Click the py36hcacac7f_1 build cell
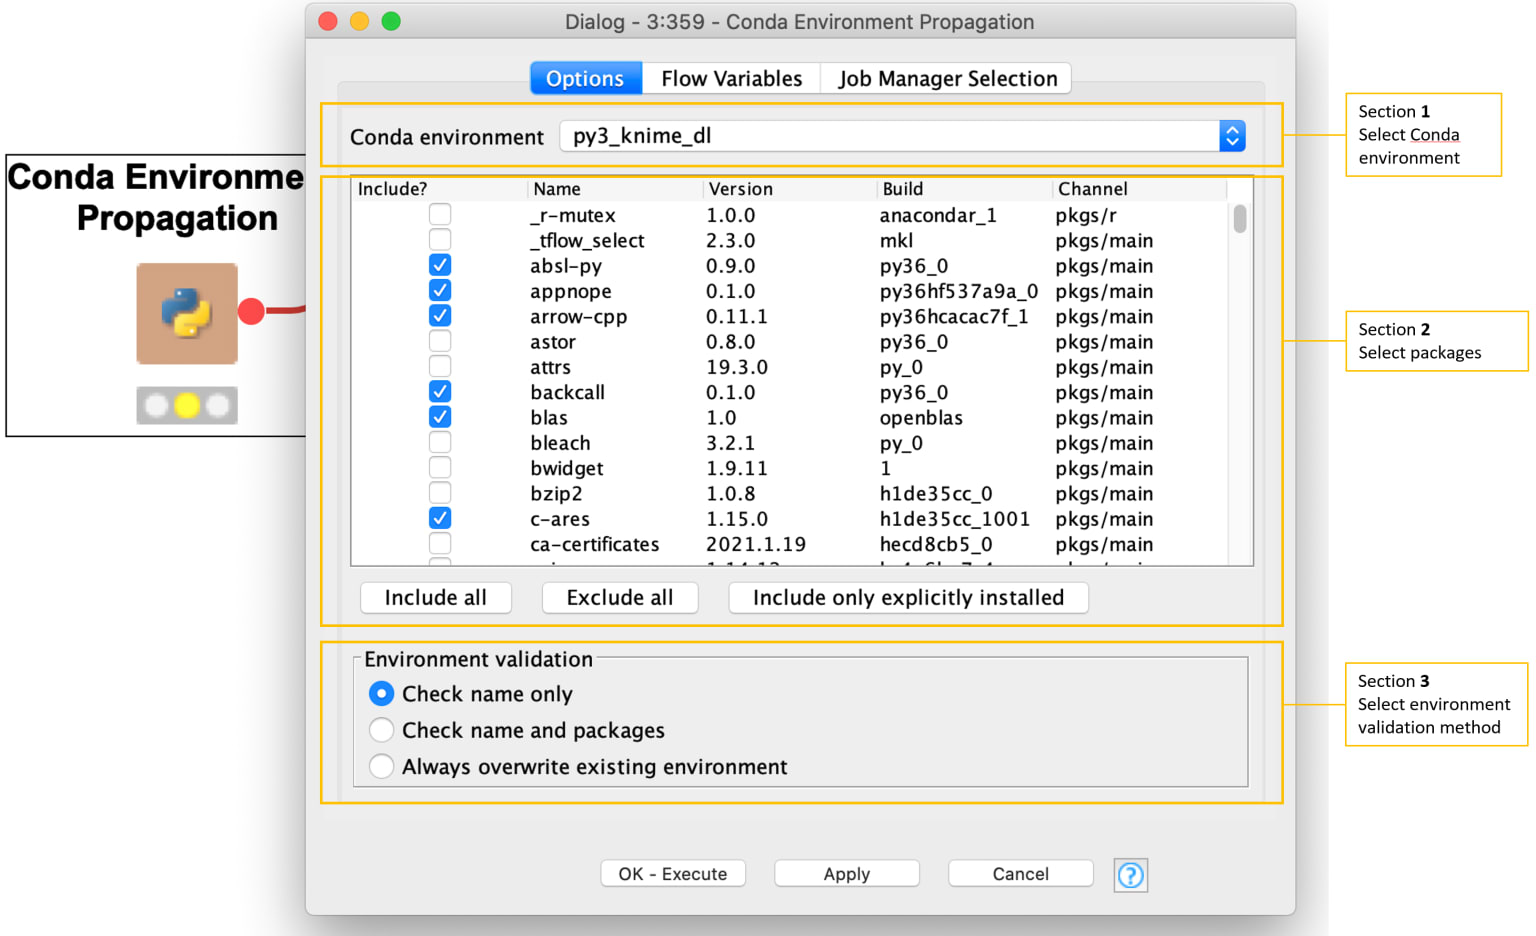The height and width of the screenshot is (936, 1536). tap(954, 317)
